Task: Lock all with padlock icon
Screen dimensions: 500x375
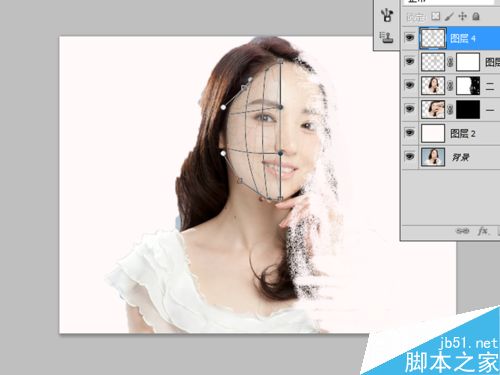Action: pyautogui.click(x=476, y=16)
